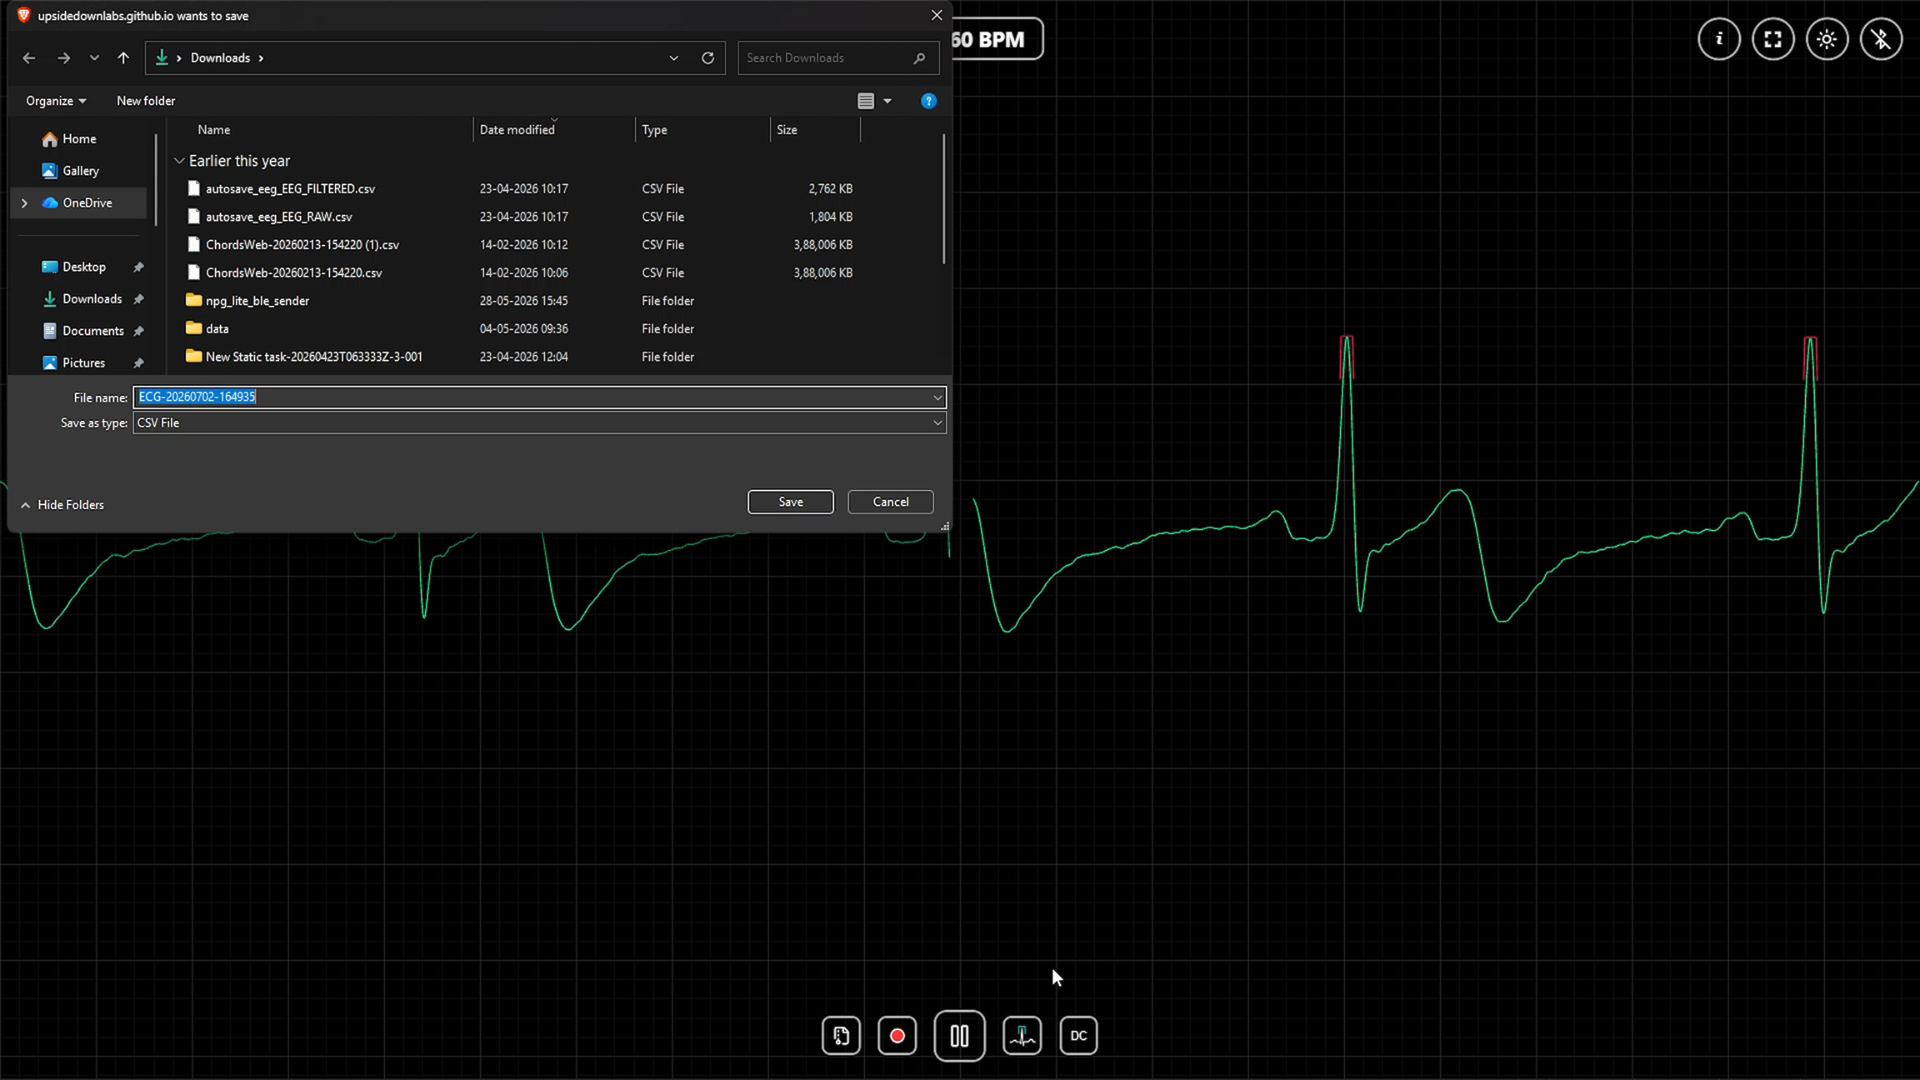The image size is (1920, 1080).
Task: Sort by Size column header
Action: tap(787, 130)
